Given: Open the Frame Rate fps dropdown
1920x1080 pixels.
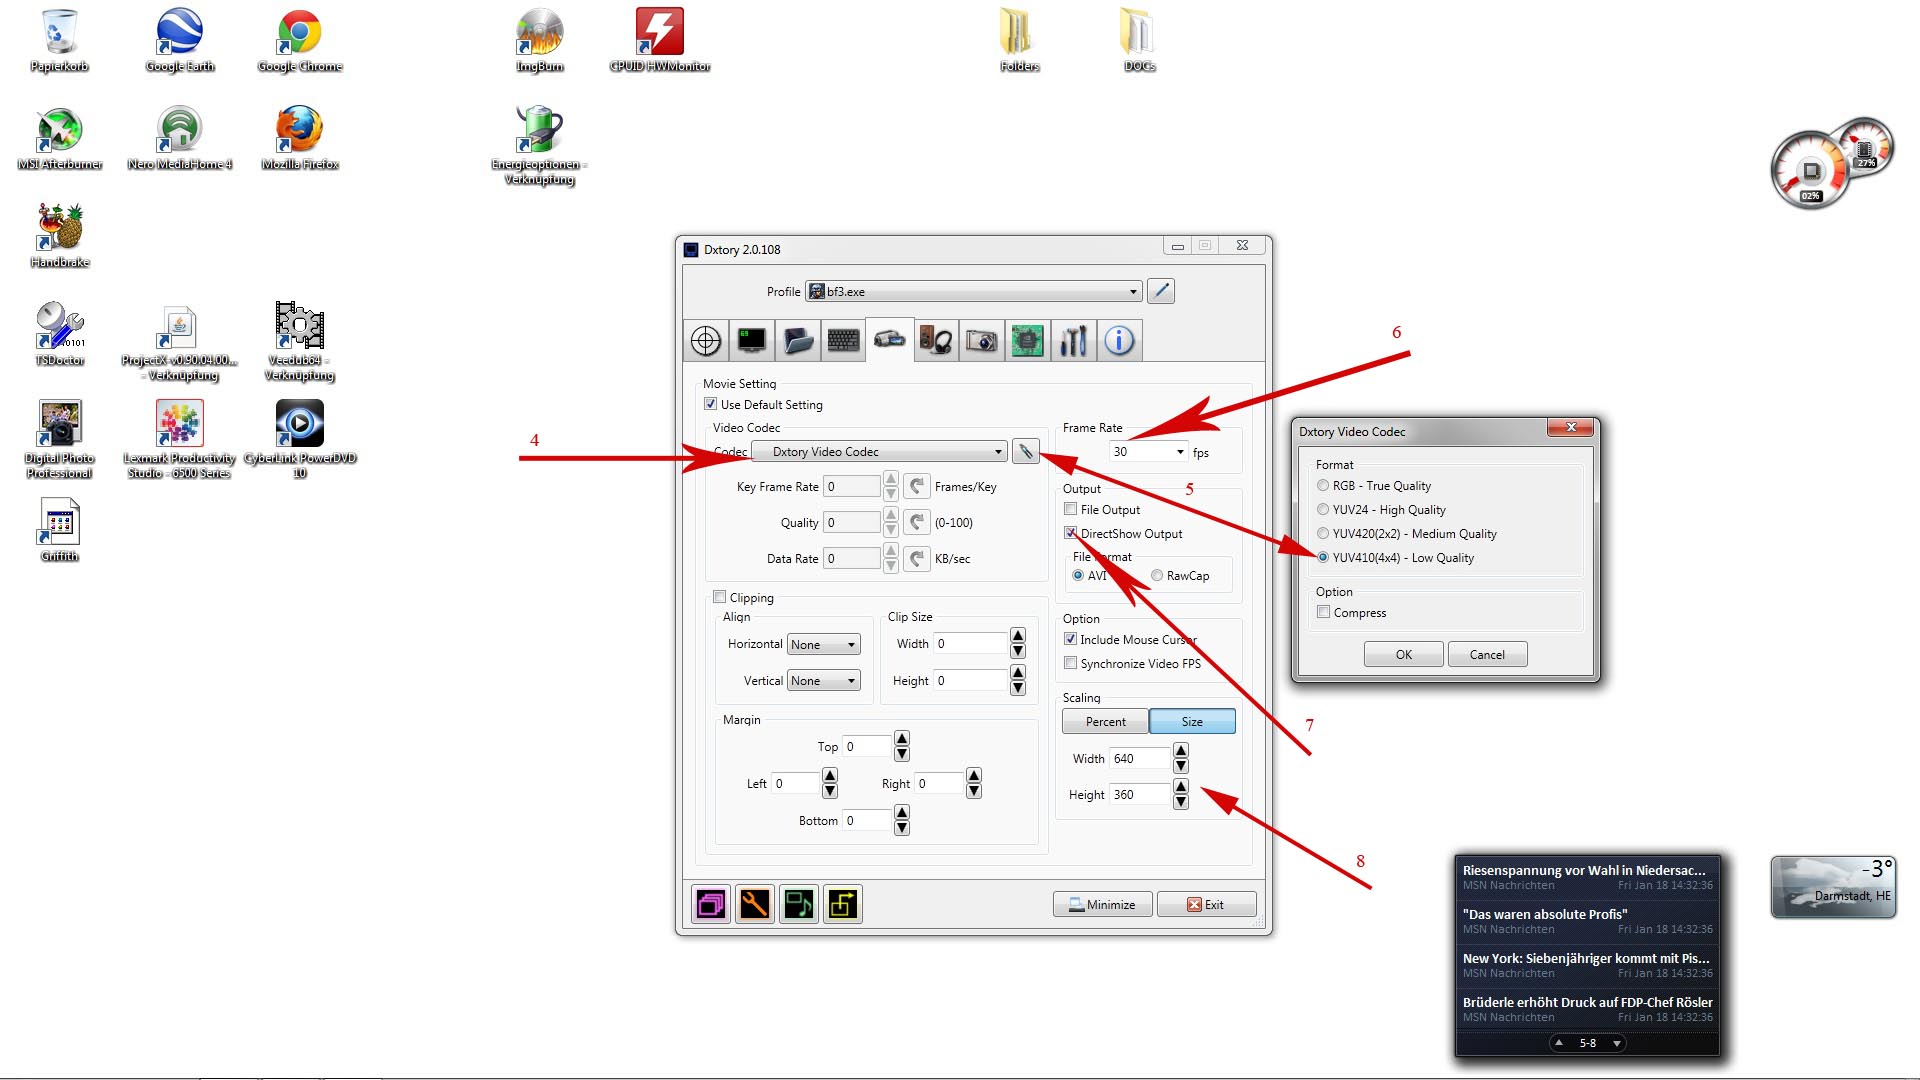Looking at the screenshot, I should pos(1180,452).
